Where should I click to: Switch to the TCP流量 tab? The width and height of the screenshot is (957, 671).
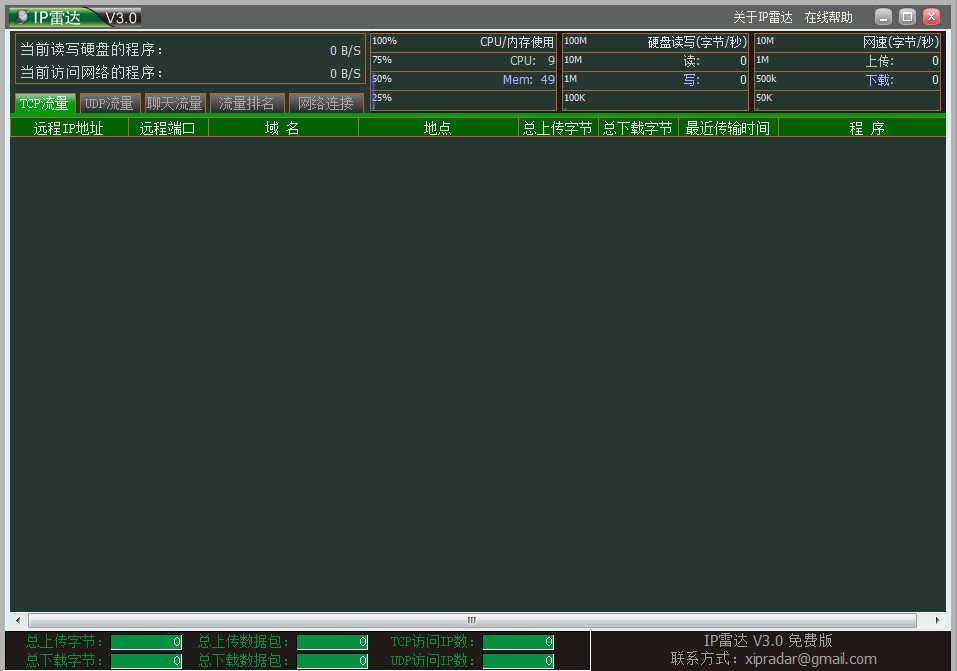[x=45, y=103]
